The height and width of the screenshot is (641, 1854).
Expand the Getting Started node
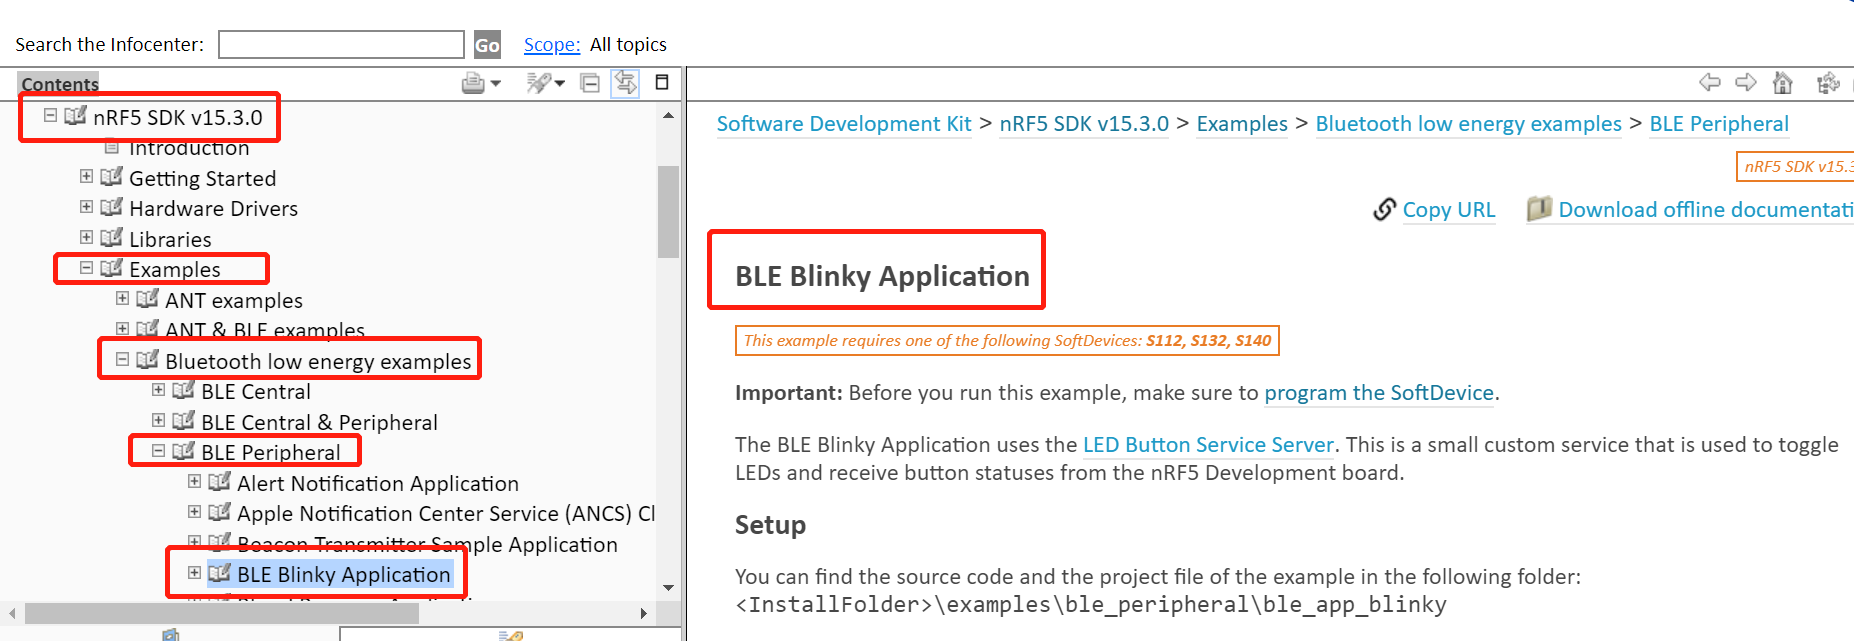point(86,177)
